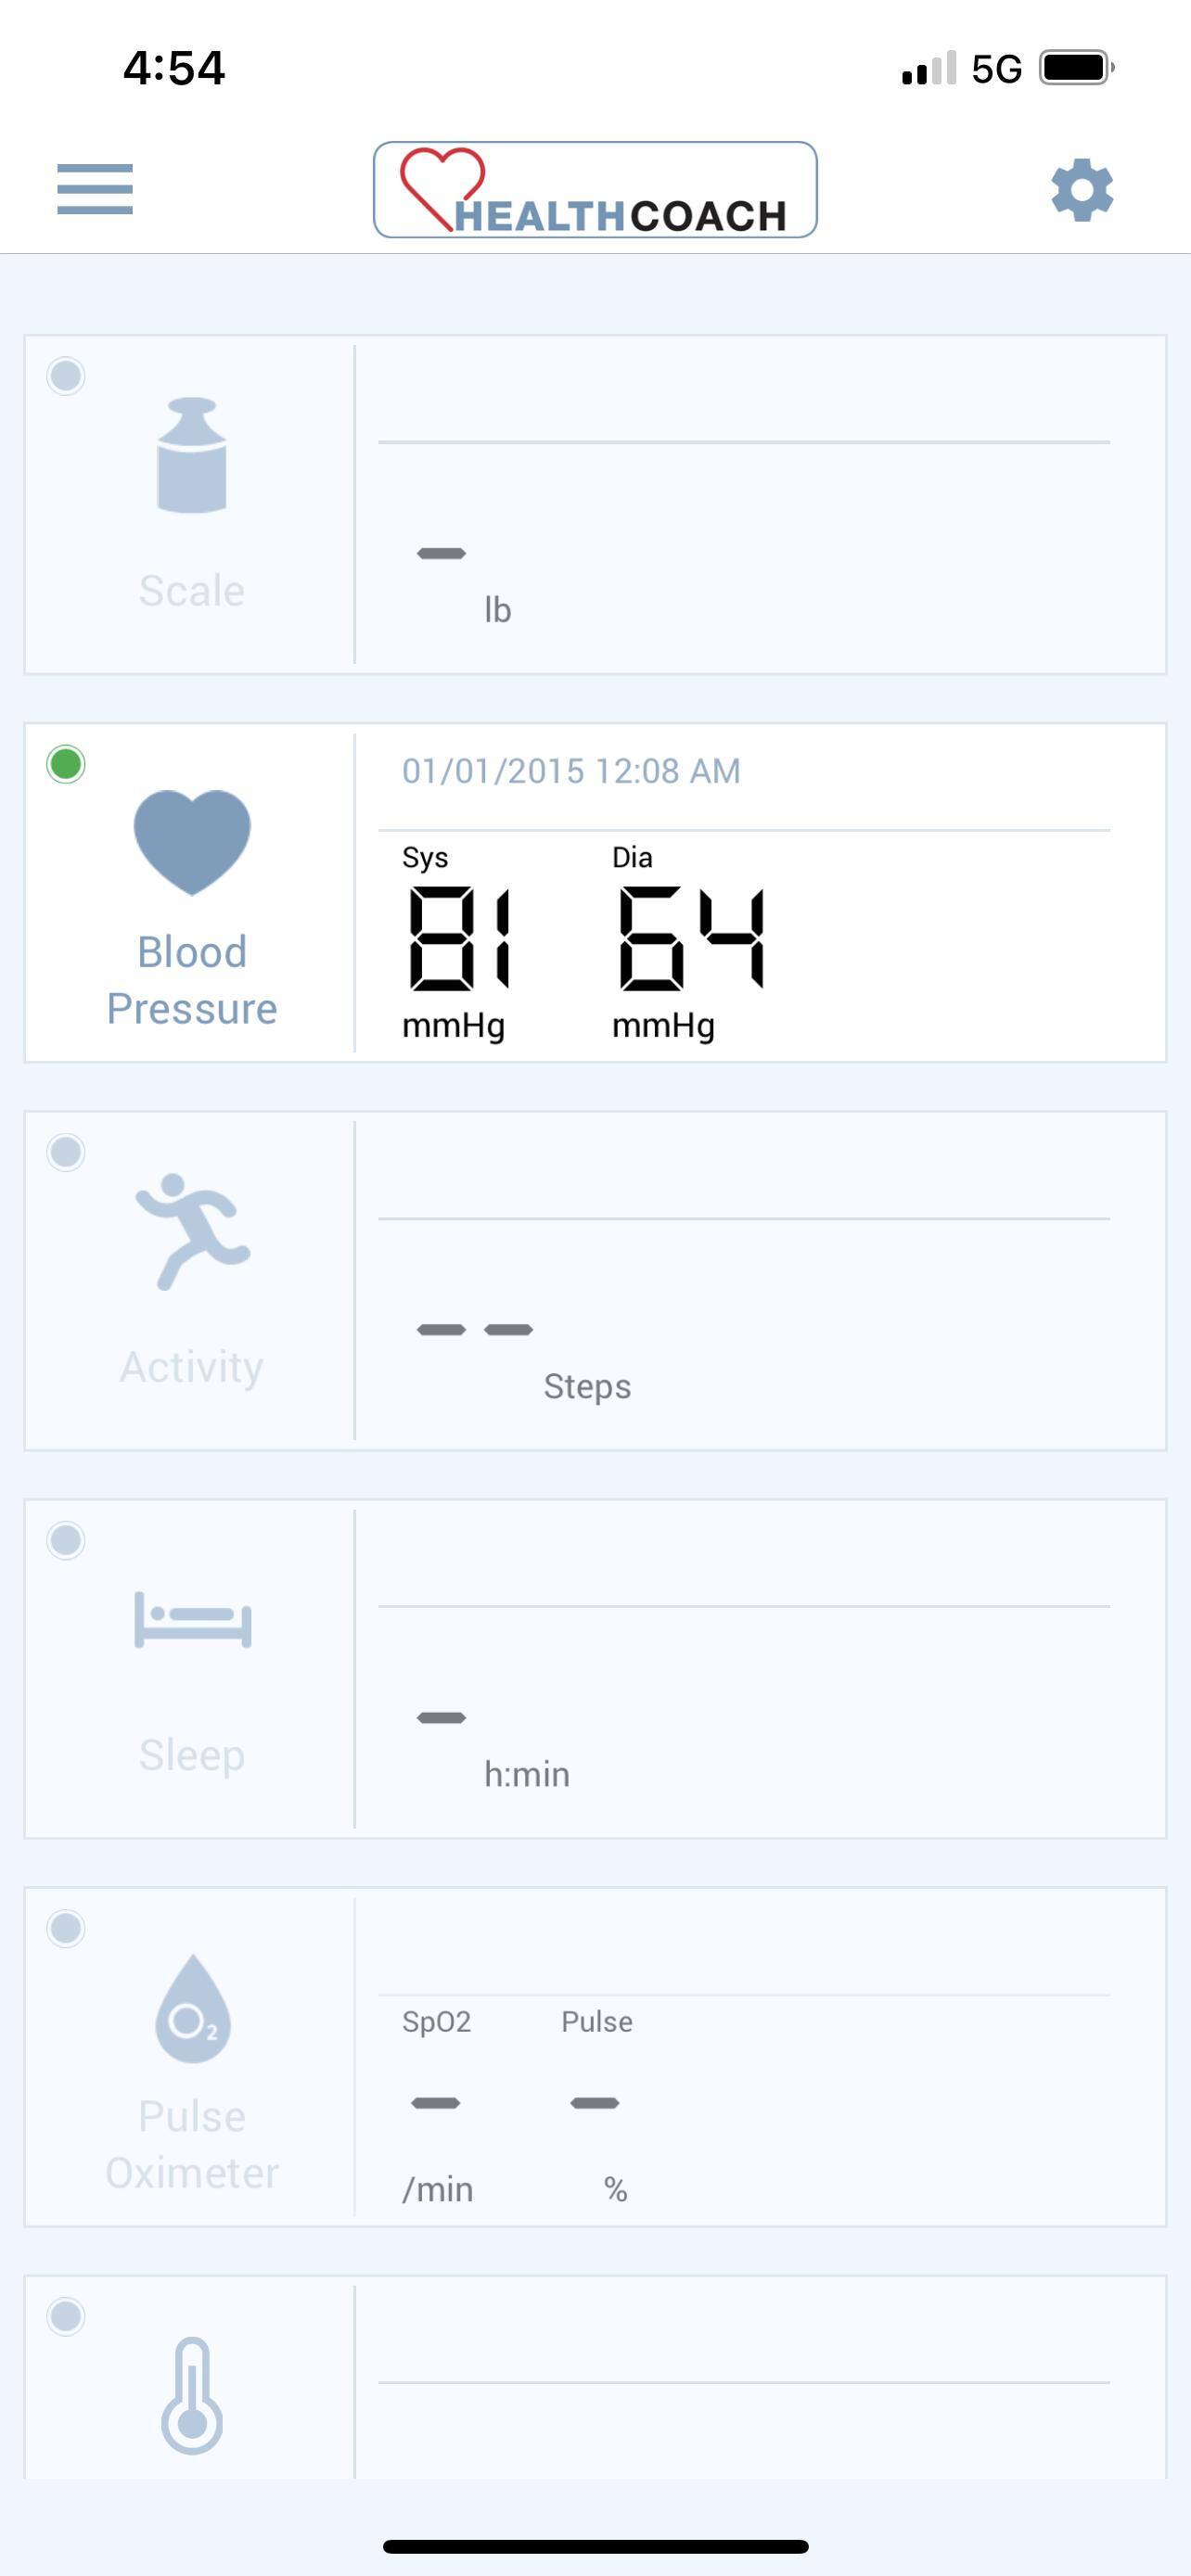Tap the diastolic reading 64 mmHg
1191x2576 pixels.
click(690, 940)
